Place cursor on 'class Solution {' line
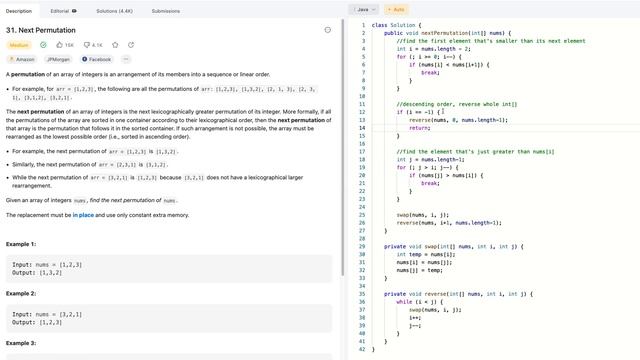This screenshot has width=640, height=360. (396, 25)
